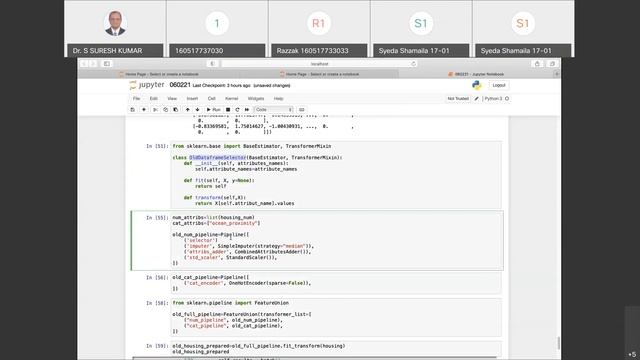Copy selected cells using the copy icon

[x=165, y=110]
